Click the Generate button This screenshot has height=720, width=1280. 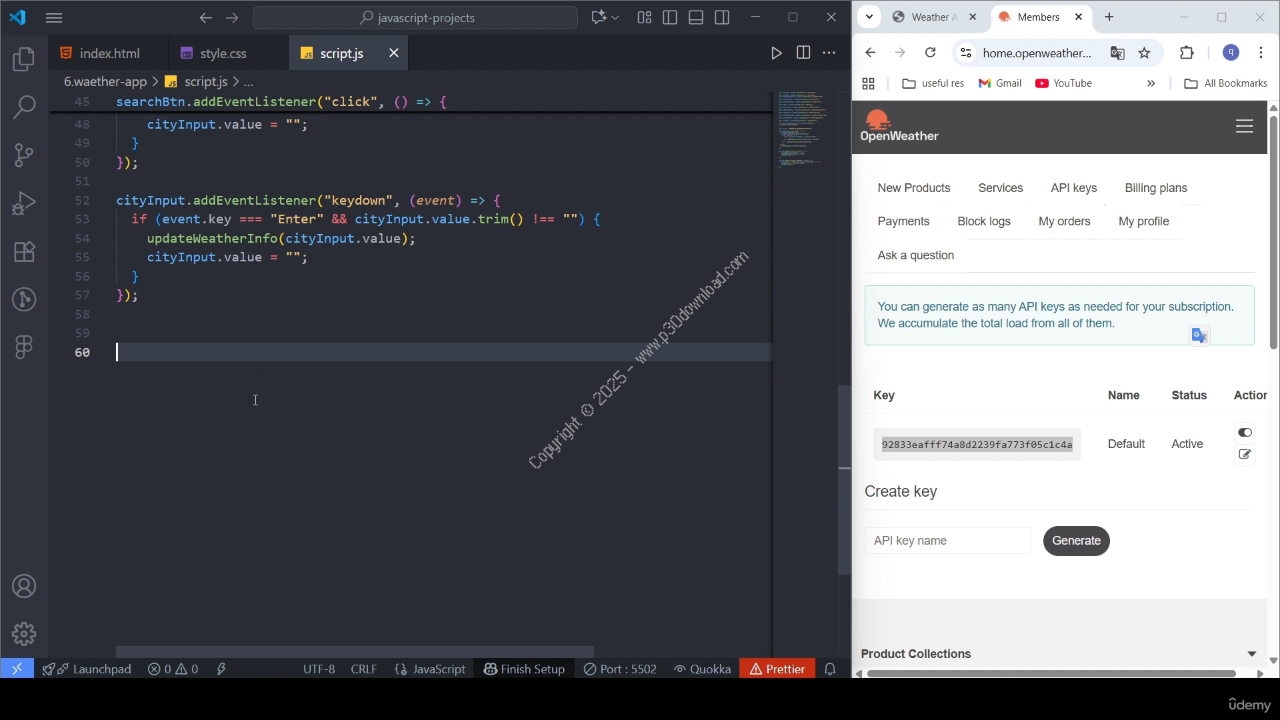pyautogui.click(x=1076, y=541)
